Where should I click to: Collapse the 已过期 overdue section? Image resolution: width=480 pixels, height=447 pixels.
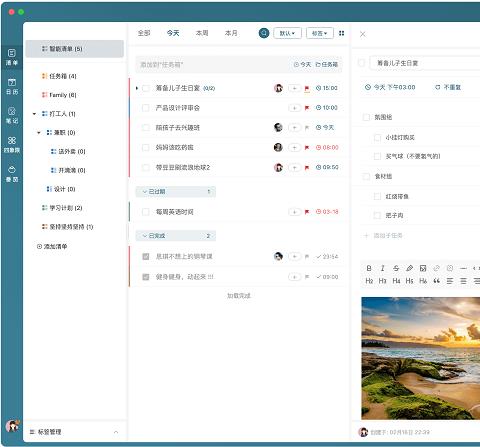(x=176, y=191)
